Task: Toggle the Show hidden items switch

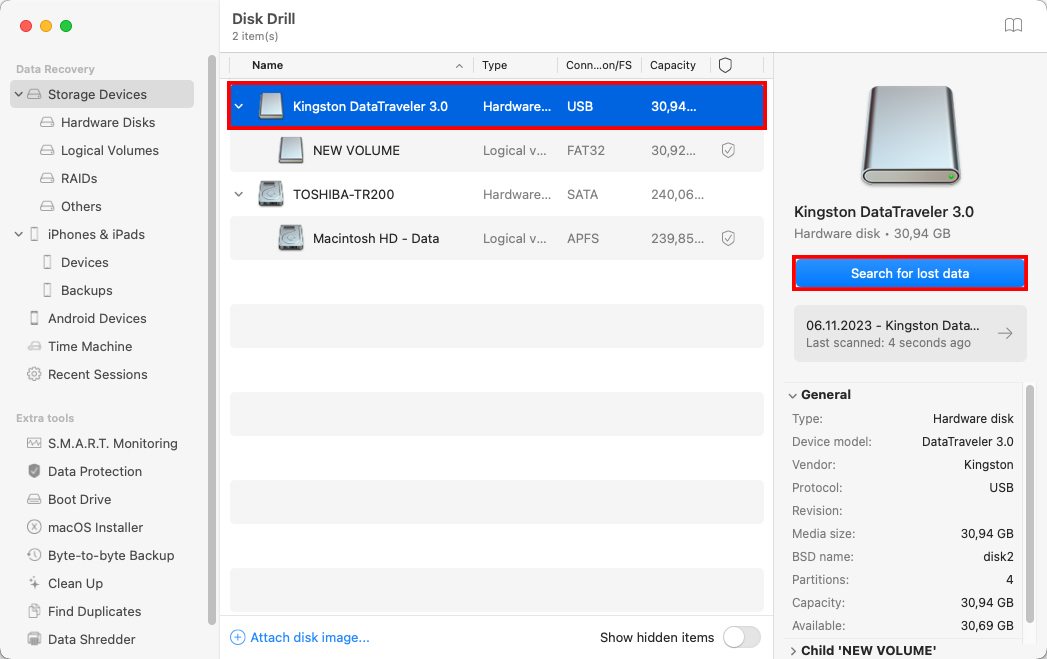Action: click(741, 637)
